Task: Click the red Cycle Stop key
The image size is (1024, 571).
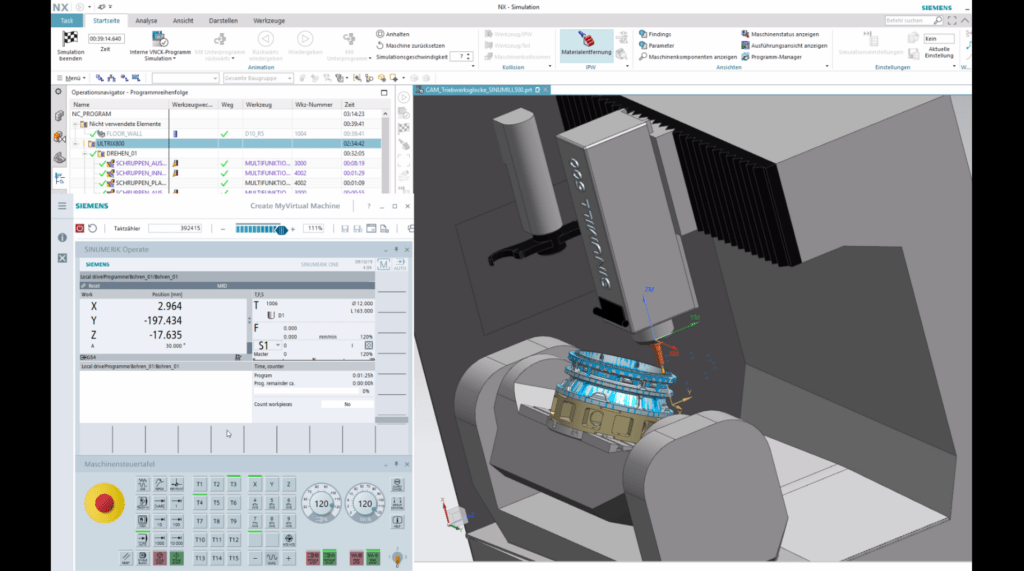Action: click(159, 558)
